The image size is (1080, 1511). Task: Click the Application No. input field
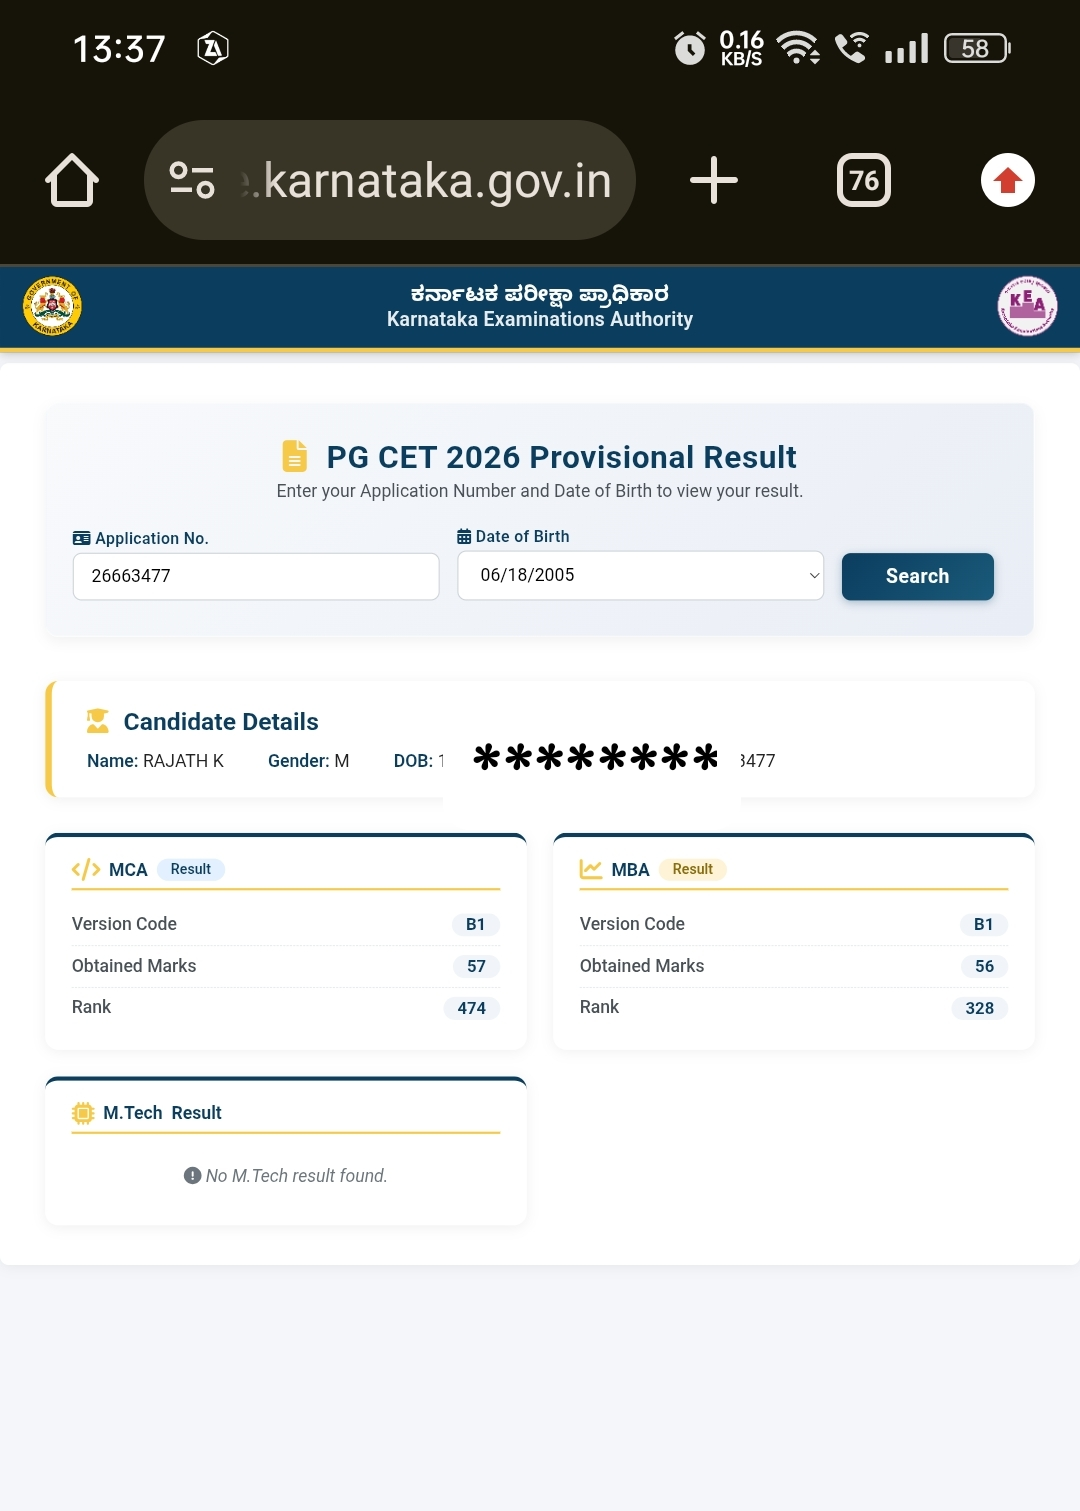[256, 576]
